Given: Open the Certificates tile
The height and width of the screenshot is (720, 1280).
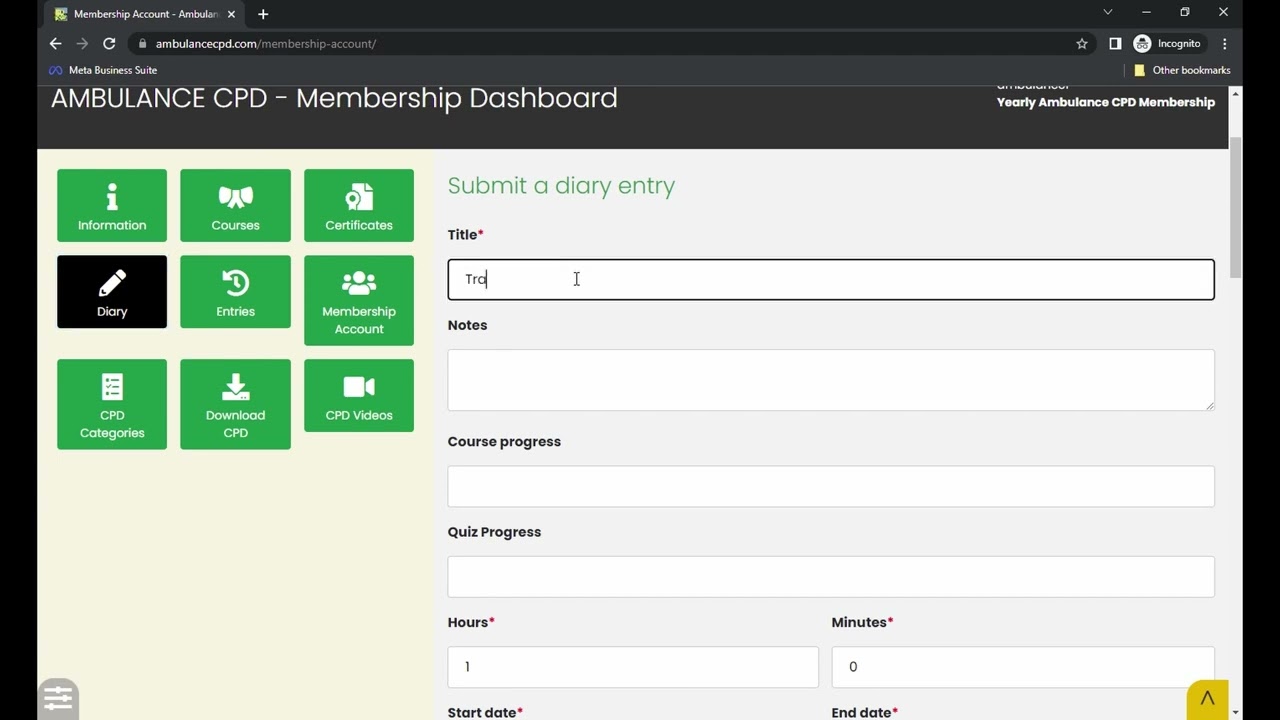Looking at the screenshot, I should click(x=359, y=205).
